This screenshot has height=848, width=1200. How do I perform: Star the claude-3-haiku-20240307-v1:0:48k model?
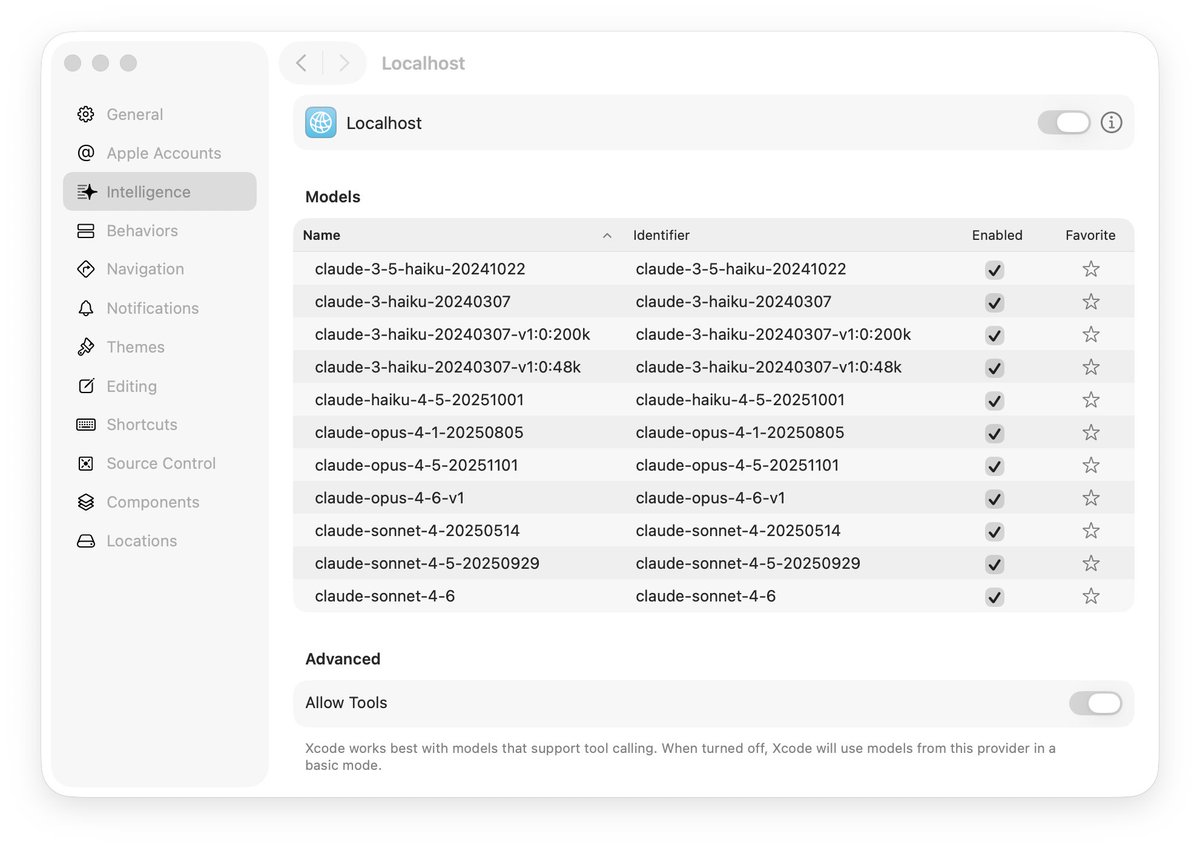1091,367
